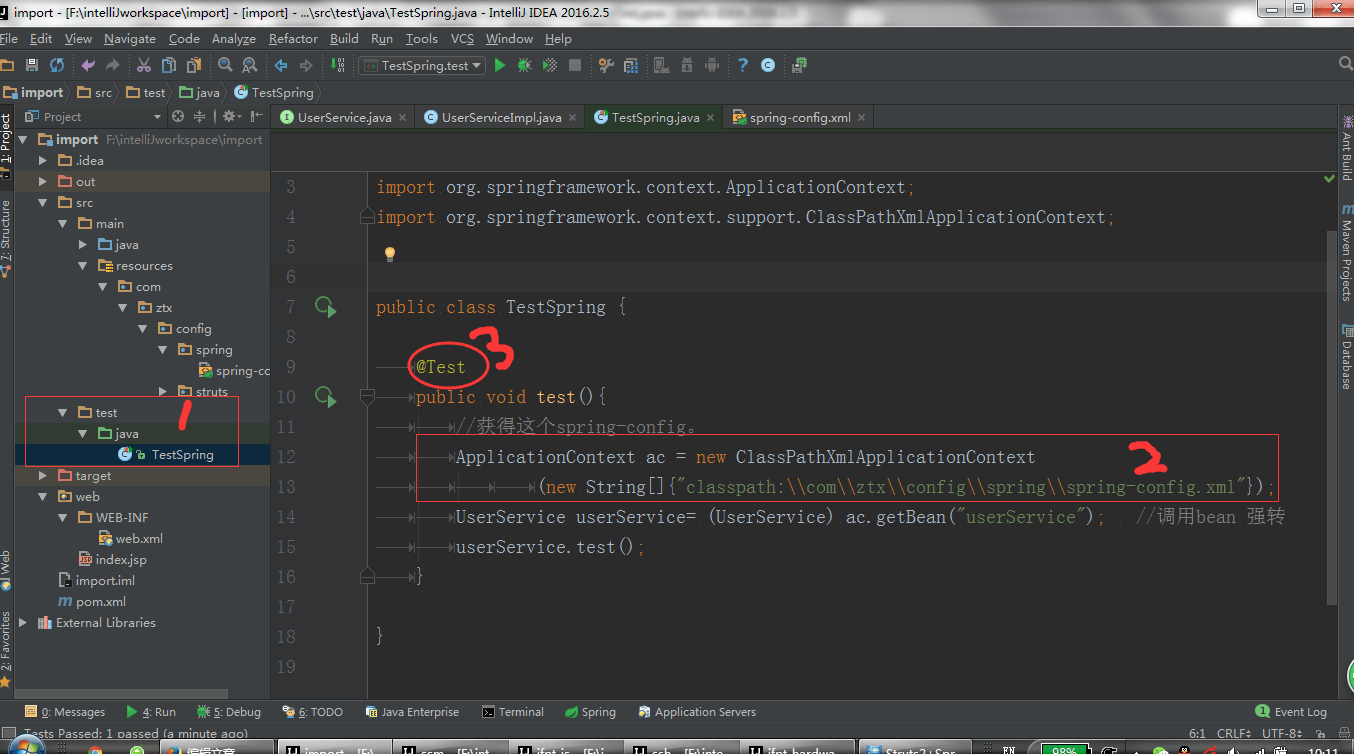Click the Find magnifier icon
Screen dimensions: 1354x754
(x=225, y=65)
